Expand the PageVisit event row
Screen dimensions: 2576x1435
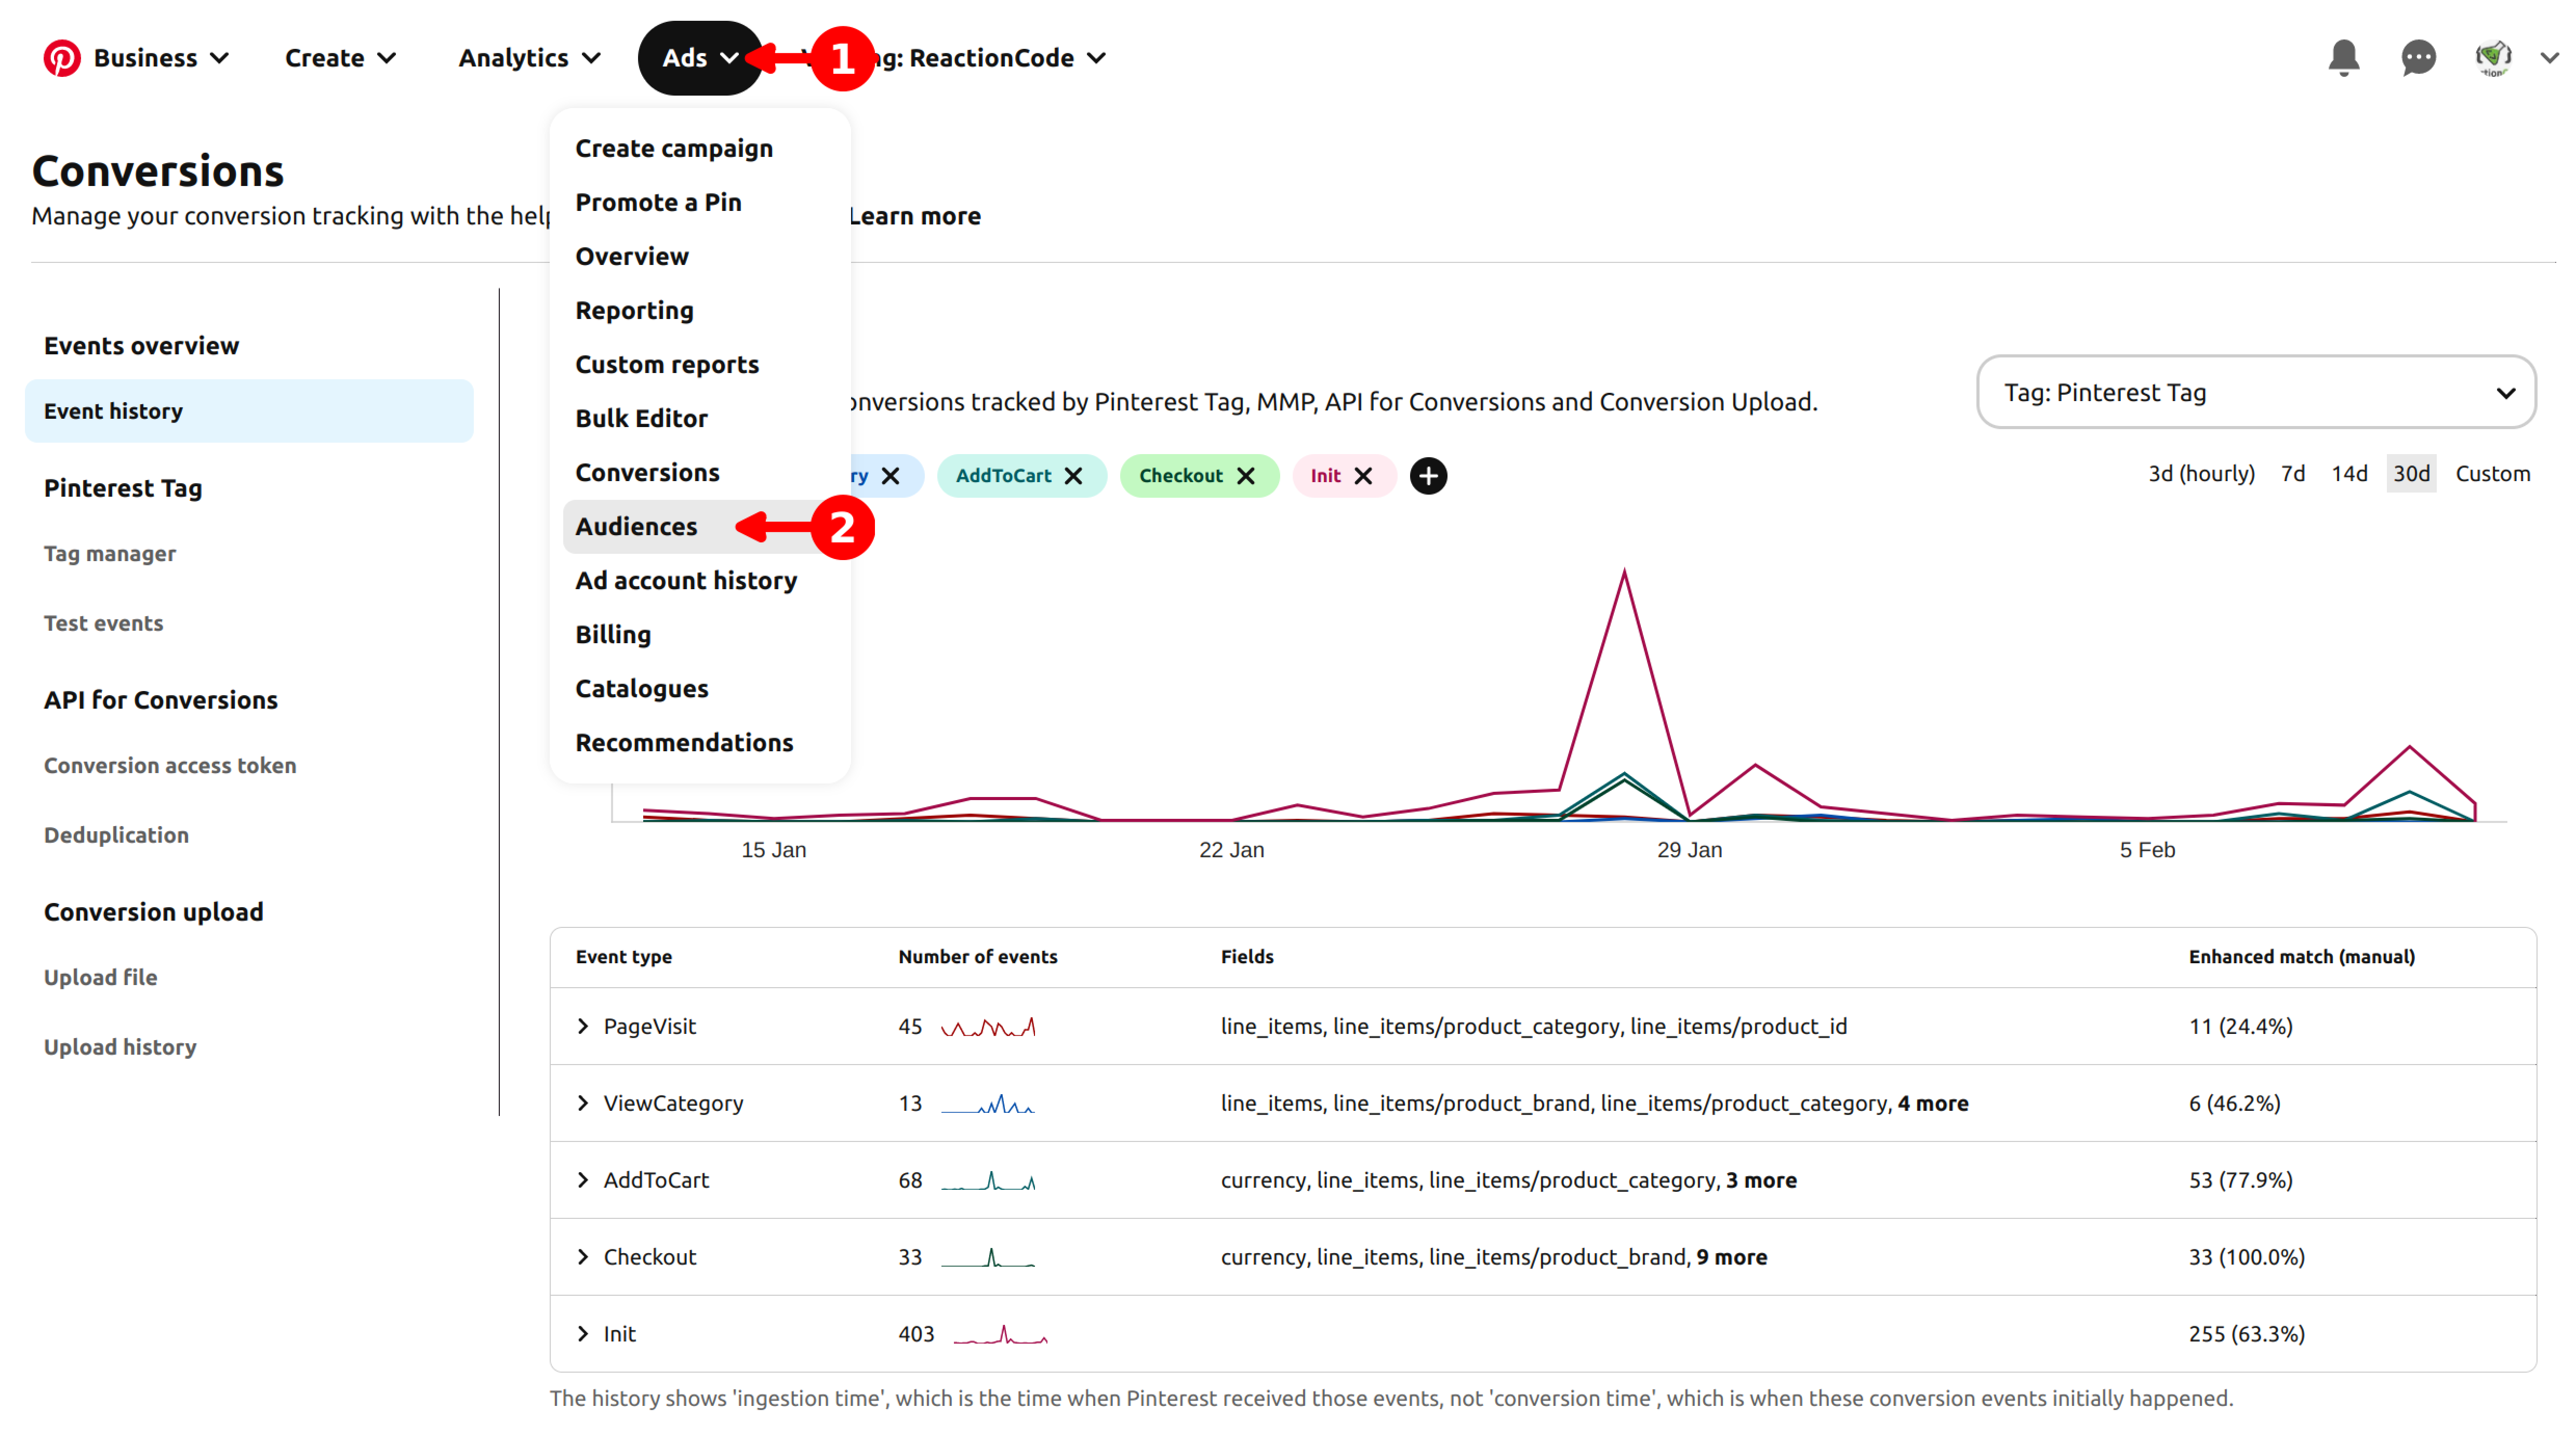[583, 1026]
